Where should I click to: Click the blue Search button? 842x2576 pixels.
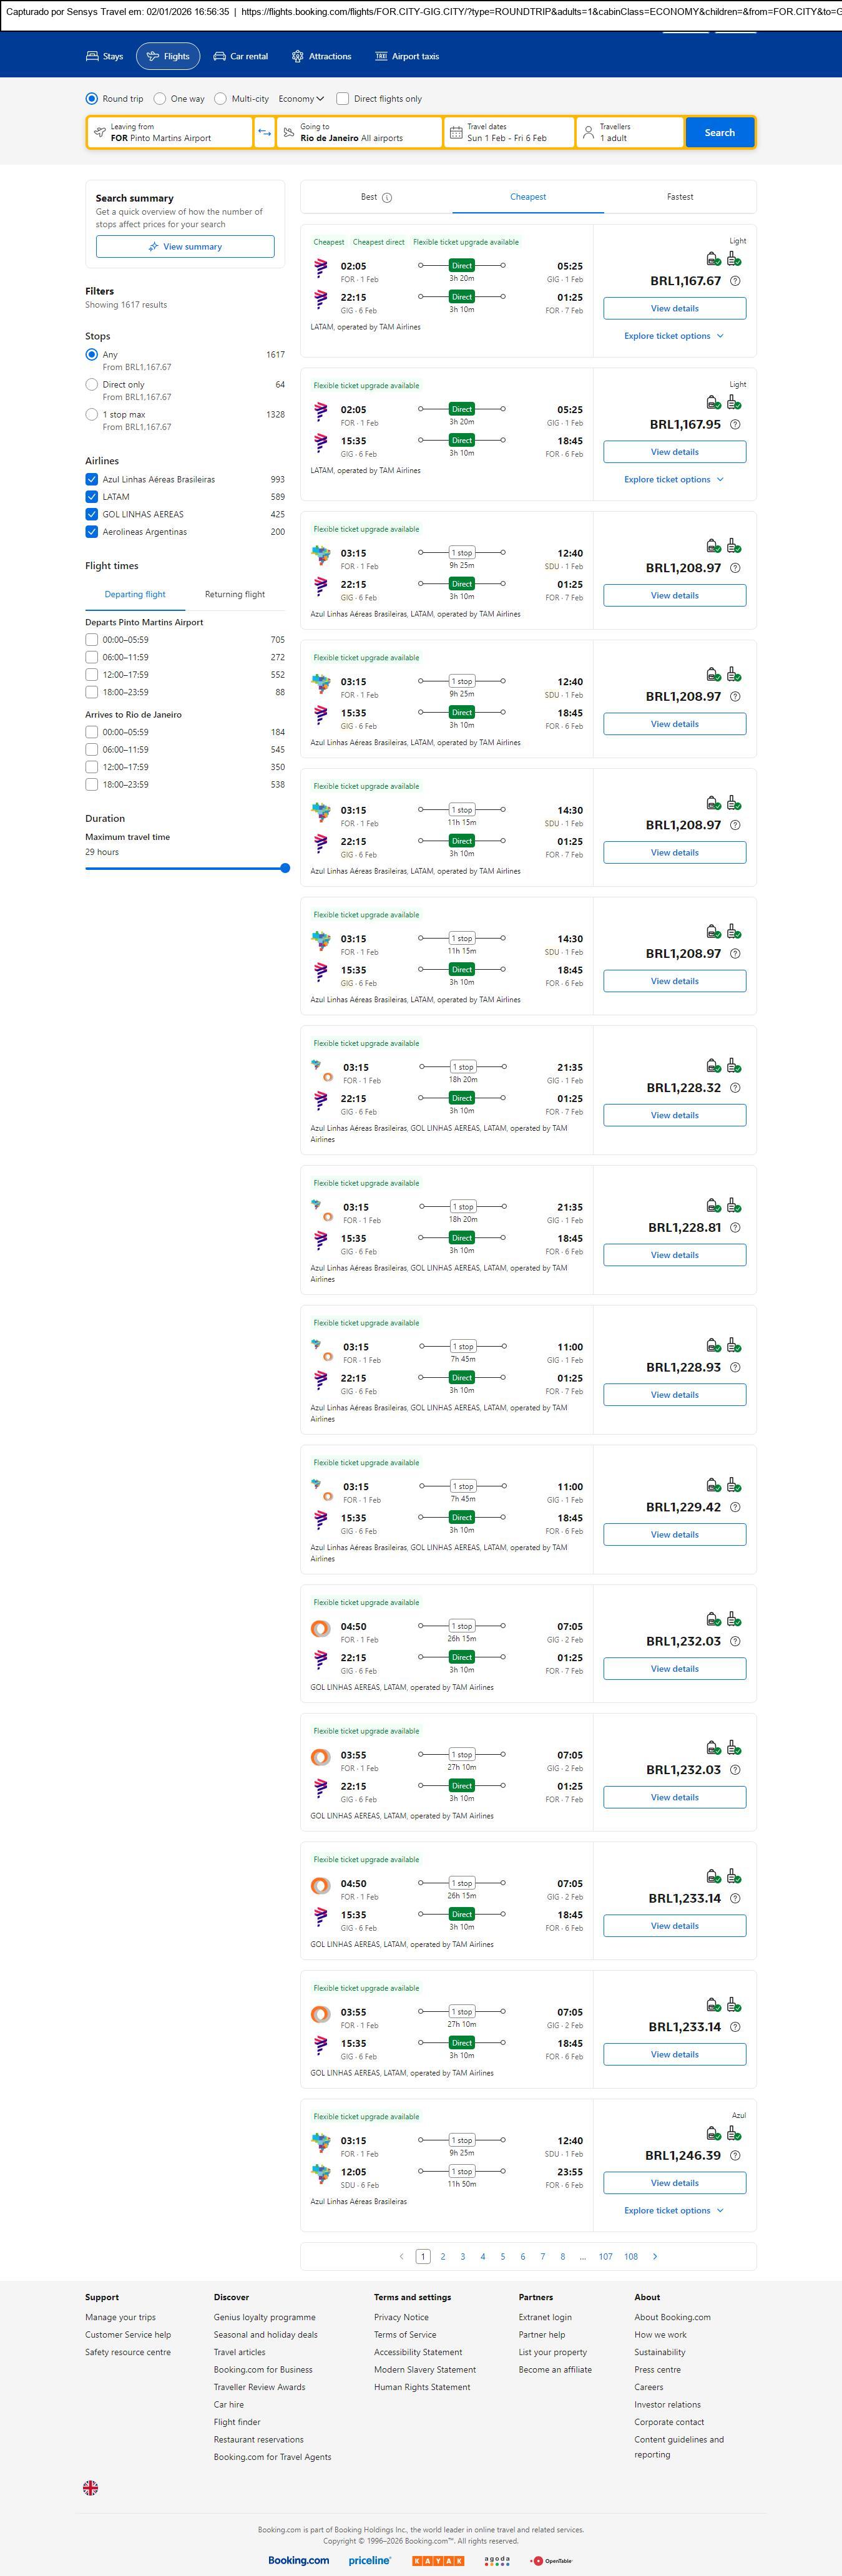(719, 132)
